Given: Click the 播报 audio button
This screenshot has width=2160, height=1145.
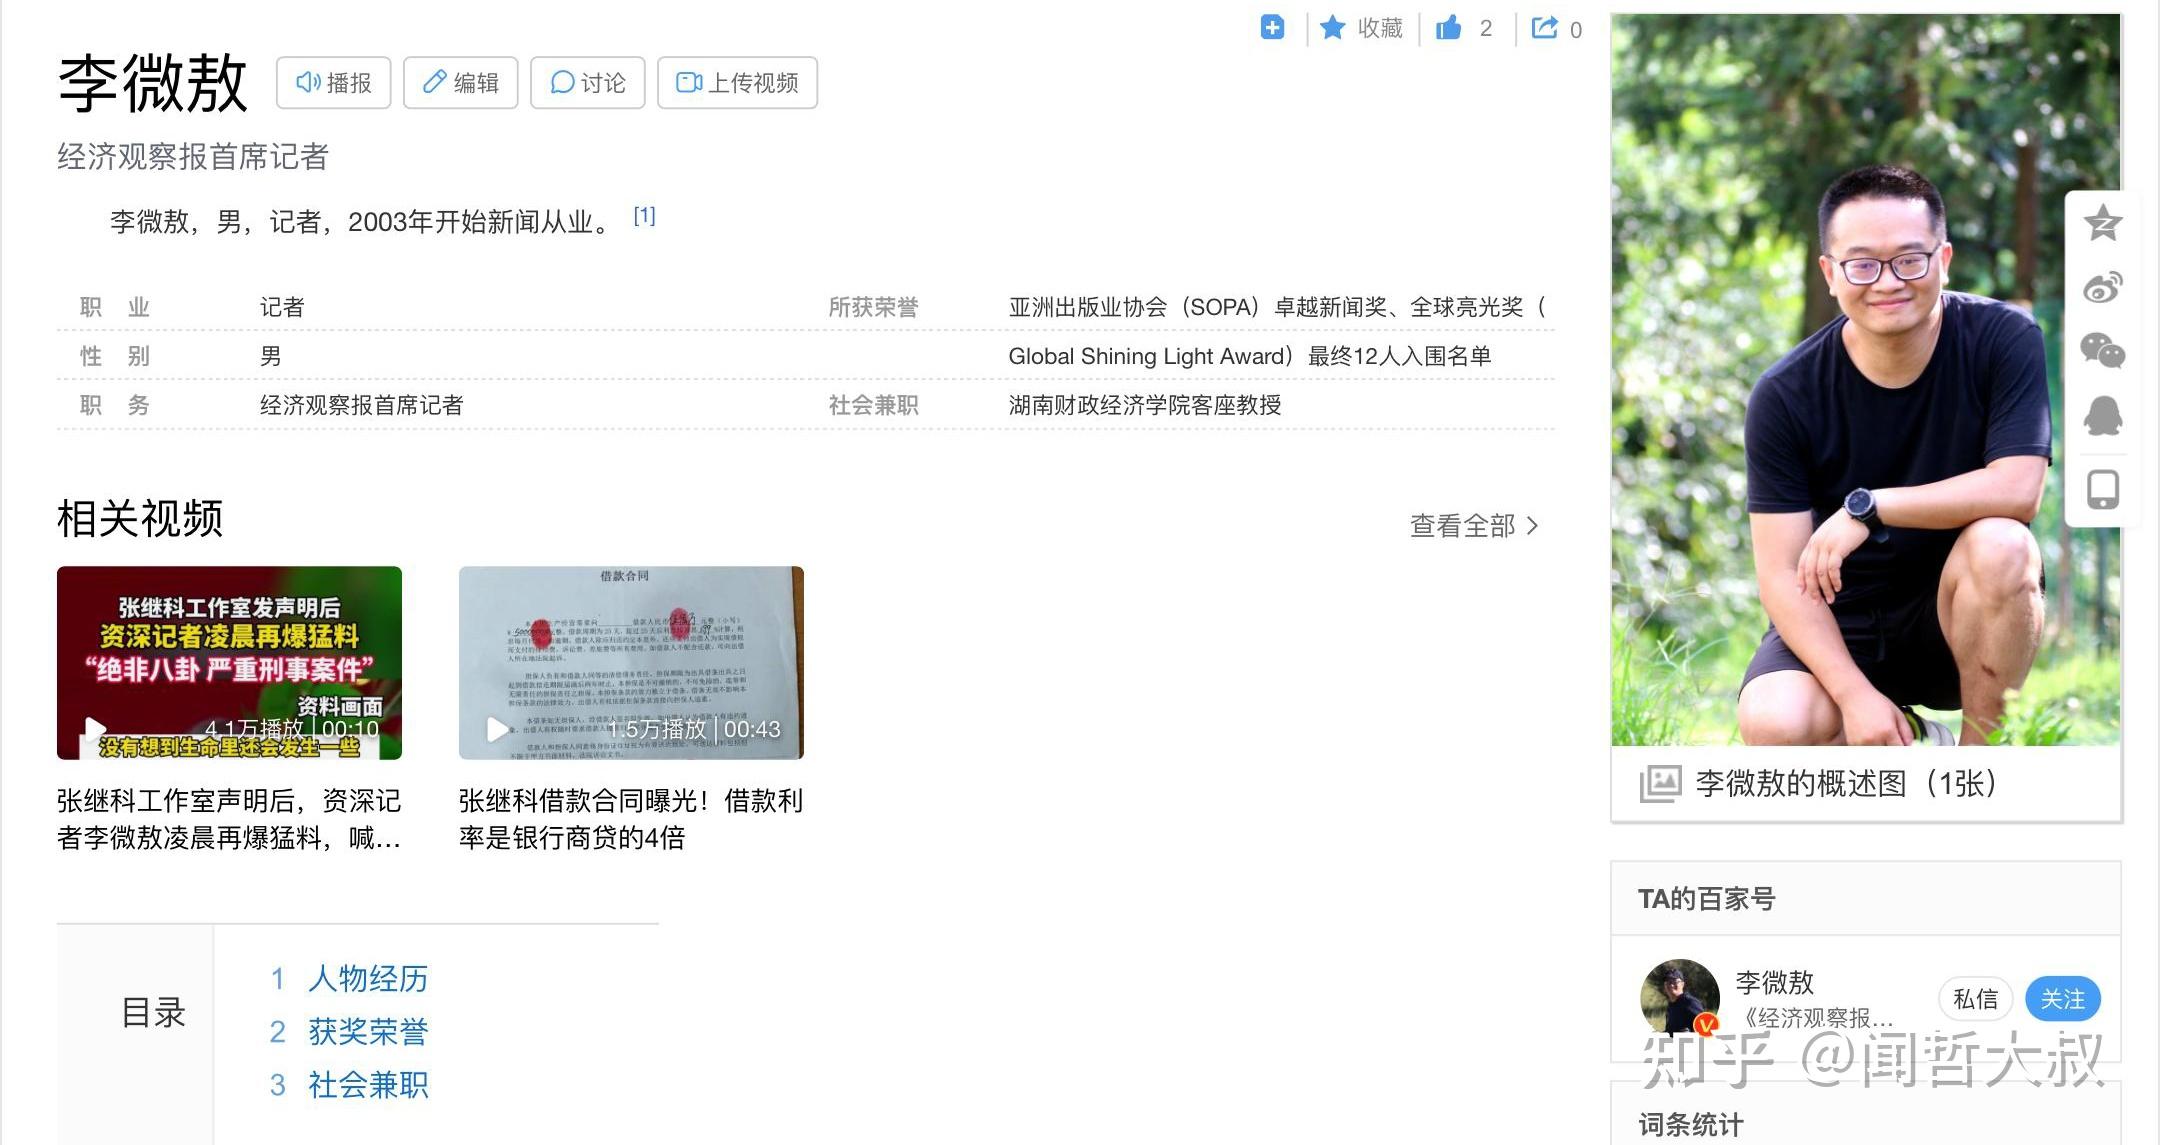Looking at the screenshot, I should point(334,83).
